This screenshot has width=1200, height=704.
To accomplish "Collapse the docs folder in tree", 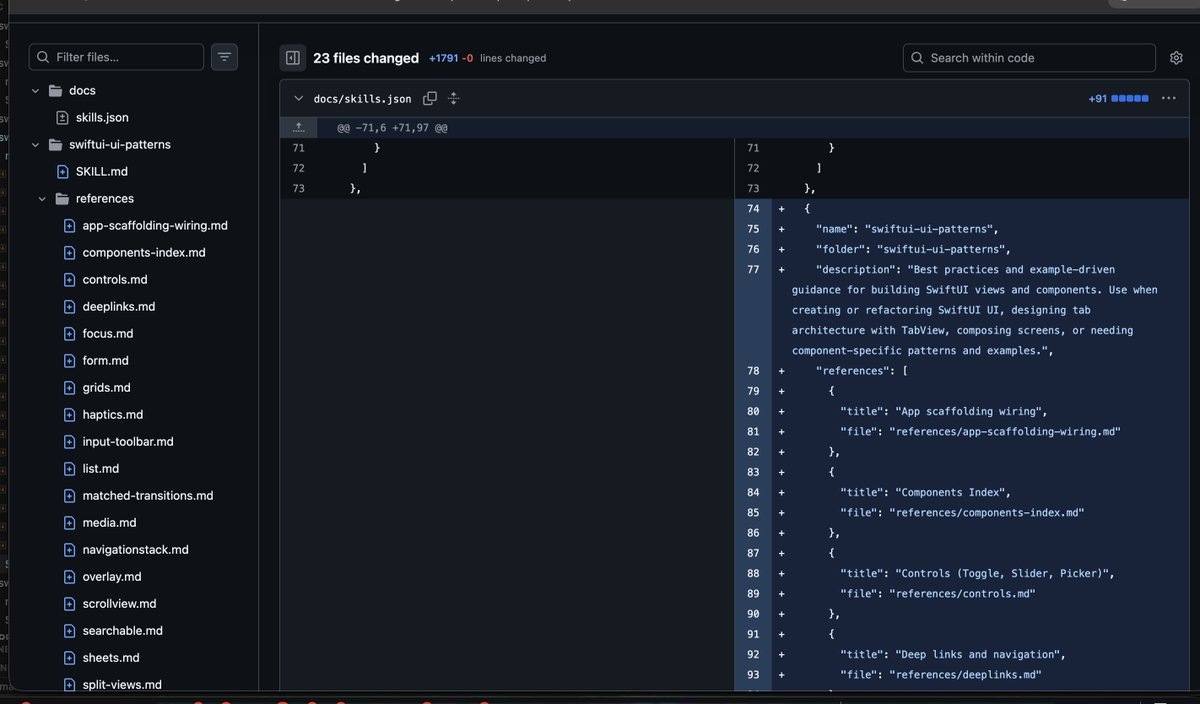I will coord(35,90).
